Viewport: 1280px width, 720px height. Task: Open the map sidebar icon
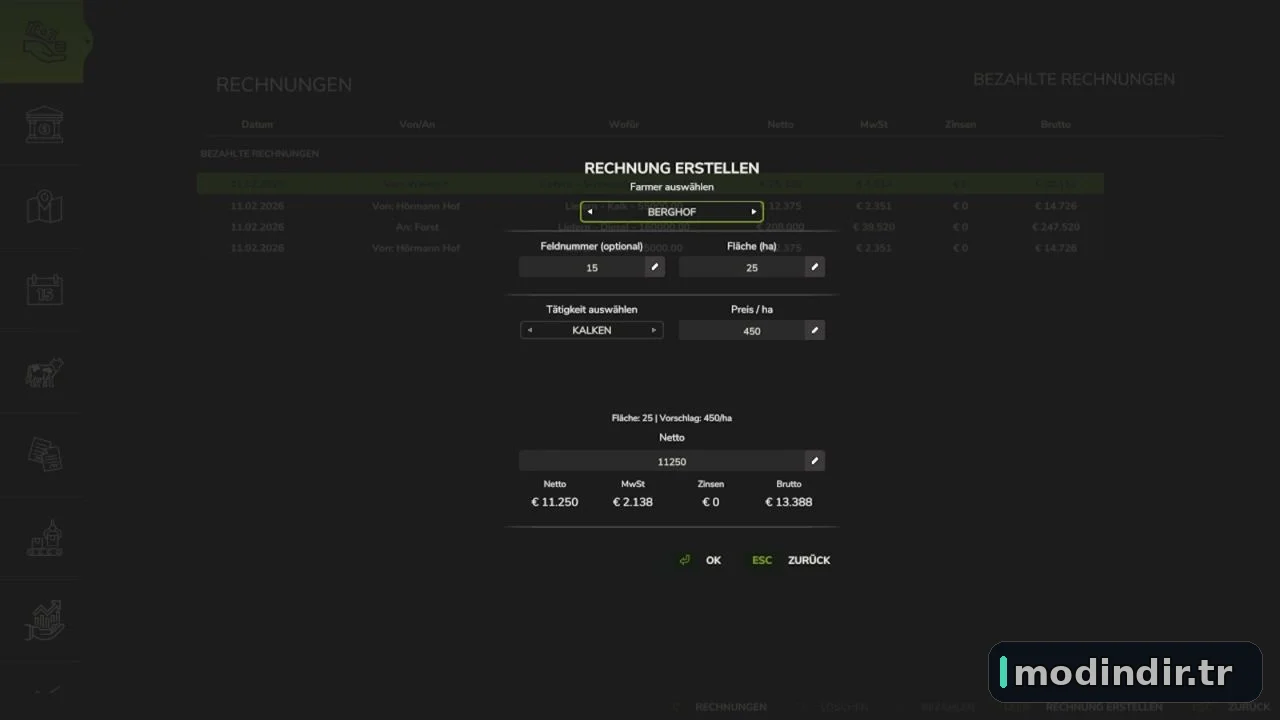(x=45, y=208)
